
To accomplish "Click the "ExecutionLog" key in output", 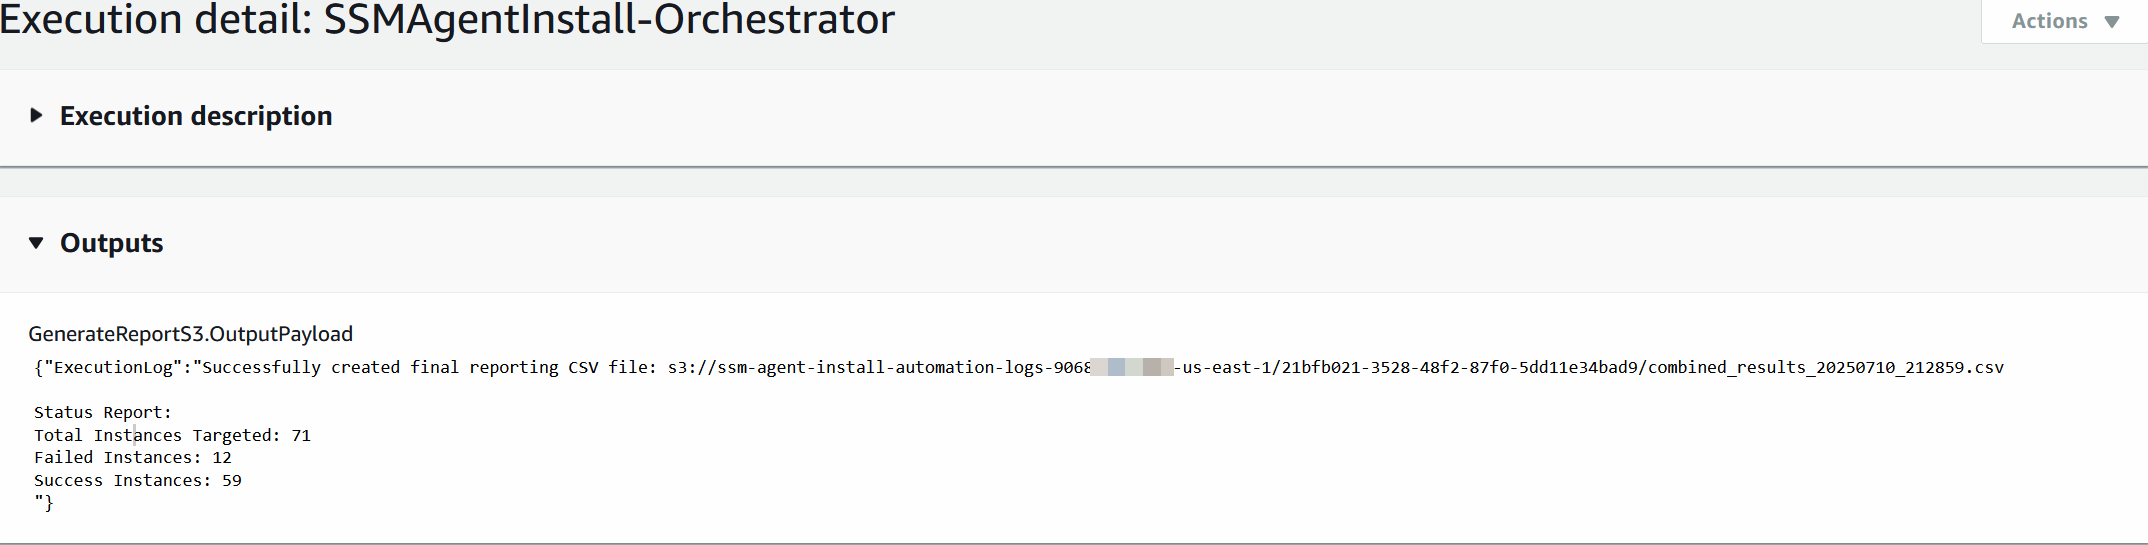I will click(113, 367).
